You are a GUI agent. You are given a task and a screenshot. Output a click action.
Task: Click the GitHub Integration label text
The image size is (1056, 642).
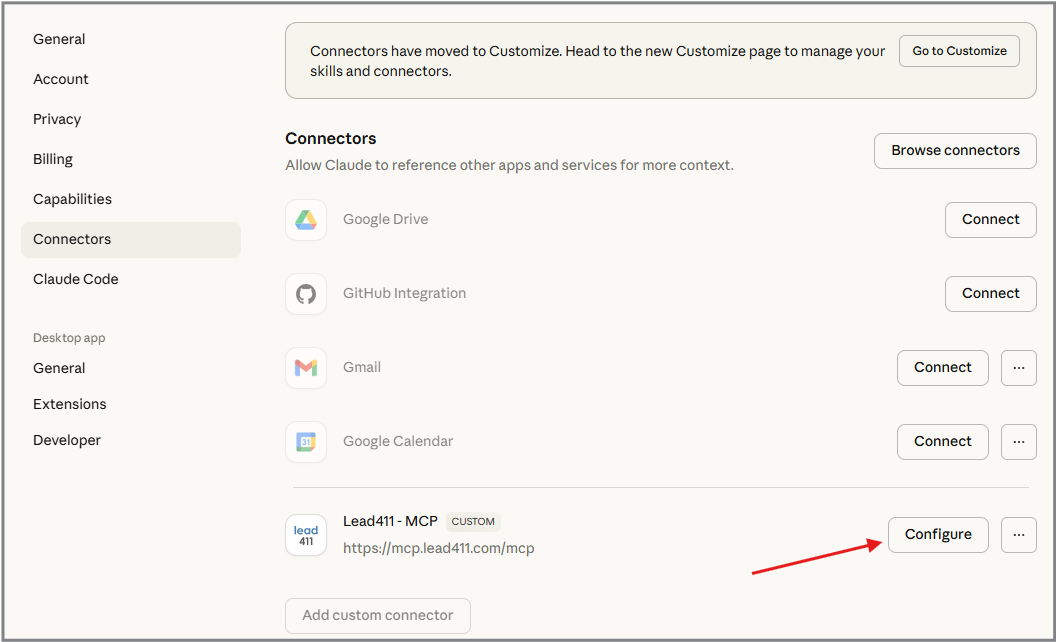pos(404,294)
